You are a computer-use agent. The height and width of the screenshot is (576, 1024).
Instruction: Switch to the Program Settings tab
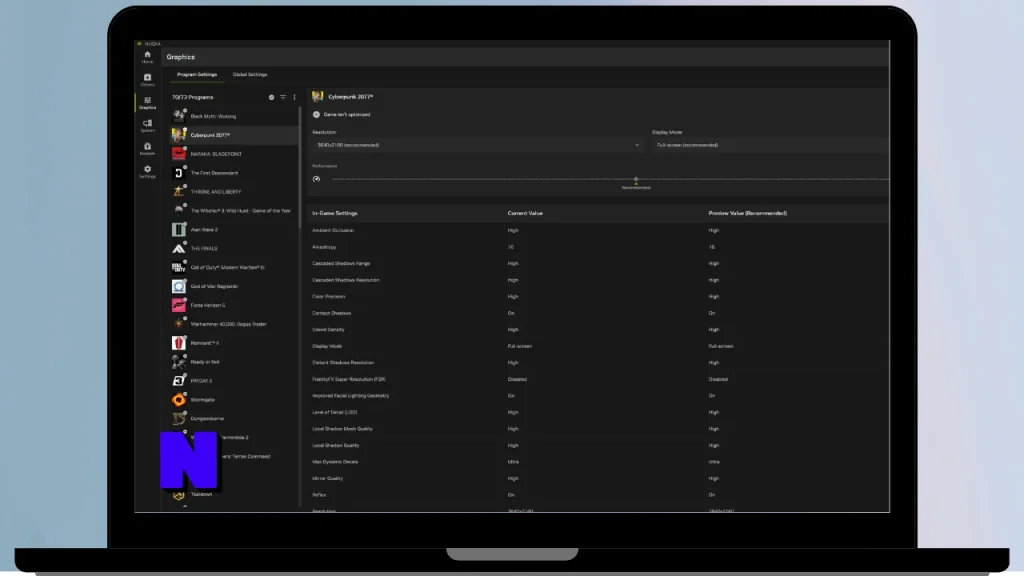(197, 74)
